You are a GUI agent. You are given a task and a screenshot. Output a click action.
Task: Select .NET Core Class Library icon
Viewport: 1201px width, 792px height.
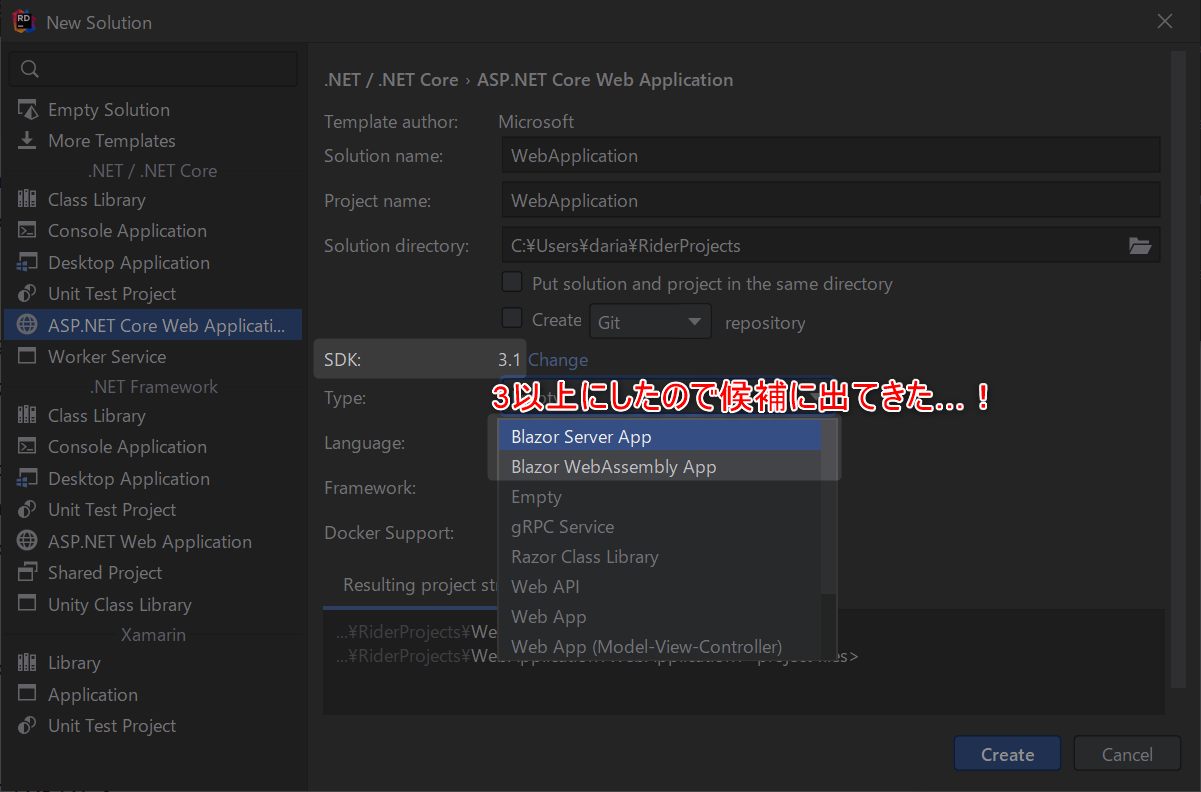coord(28,200)
